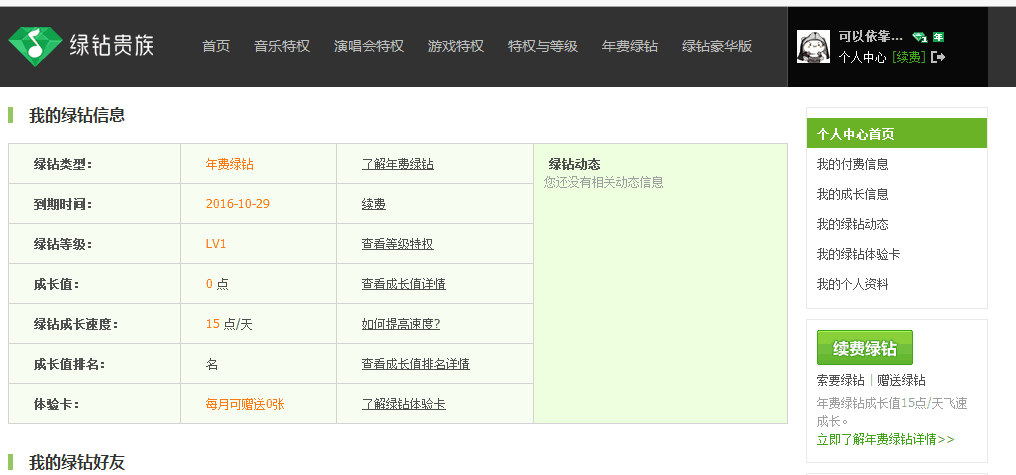The height and width of the screenshot is (475, 1016).
Task: Click the 绿钻类型: label
Action: pyautogui.click(x=63, y=165)
